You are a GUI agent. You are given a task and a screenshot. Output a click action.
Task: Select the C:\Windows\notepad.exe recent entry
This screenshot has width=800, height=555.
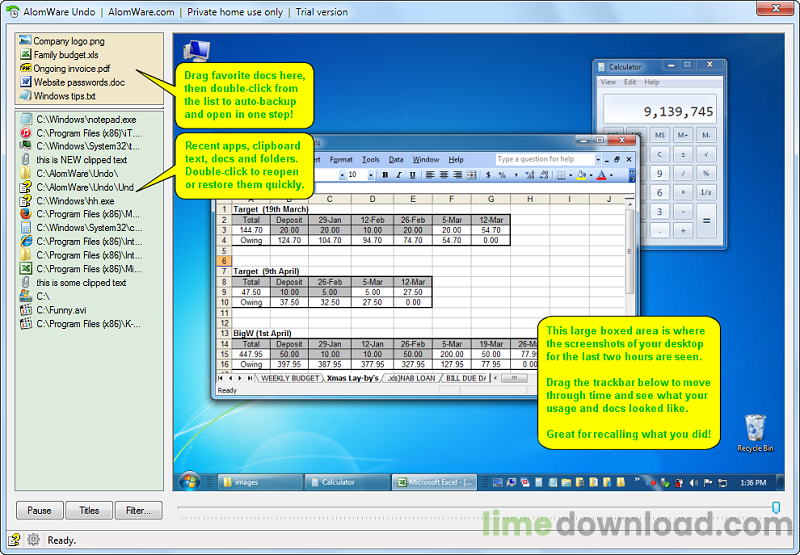point(78,119)
